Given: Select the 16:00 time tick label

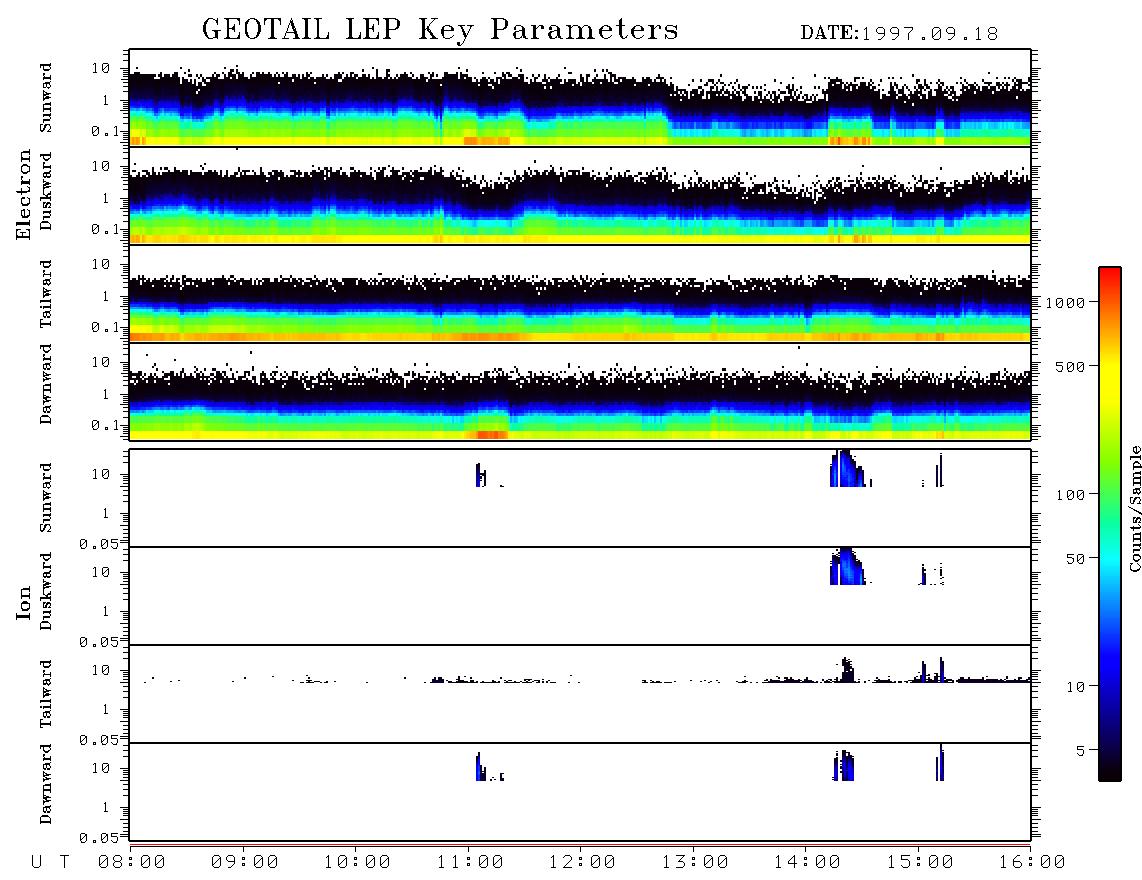Looking at the screenshot, I should [1033, 862].
